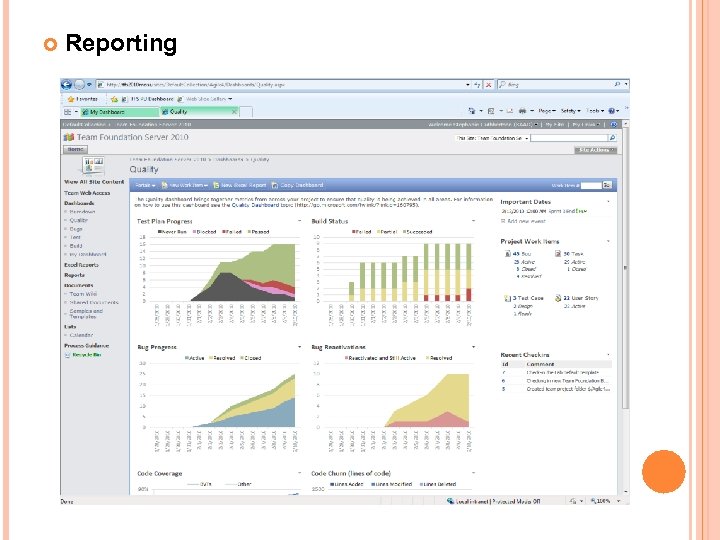Click Copy Dashboard icon in toolbar
Screen dimensions: 720x540
point(275,185)
